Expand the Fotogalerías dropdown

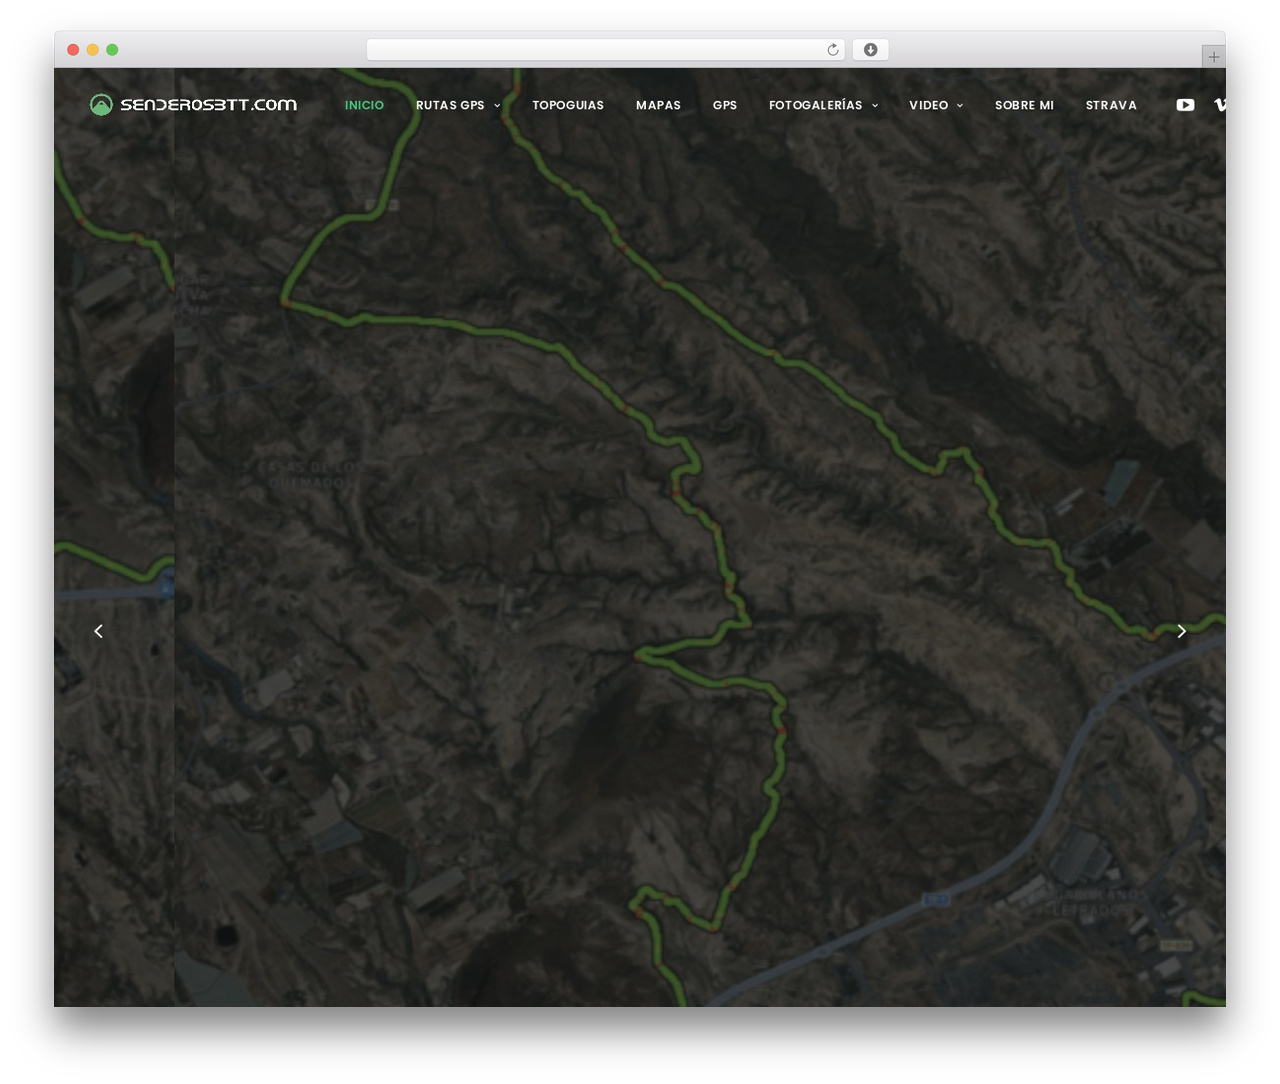(823, 105)
